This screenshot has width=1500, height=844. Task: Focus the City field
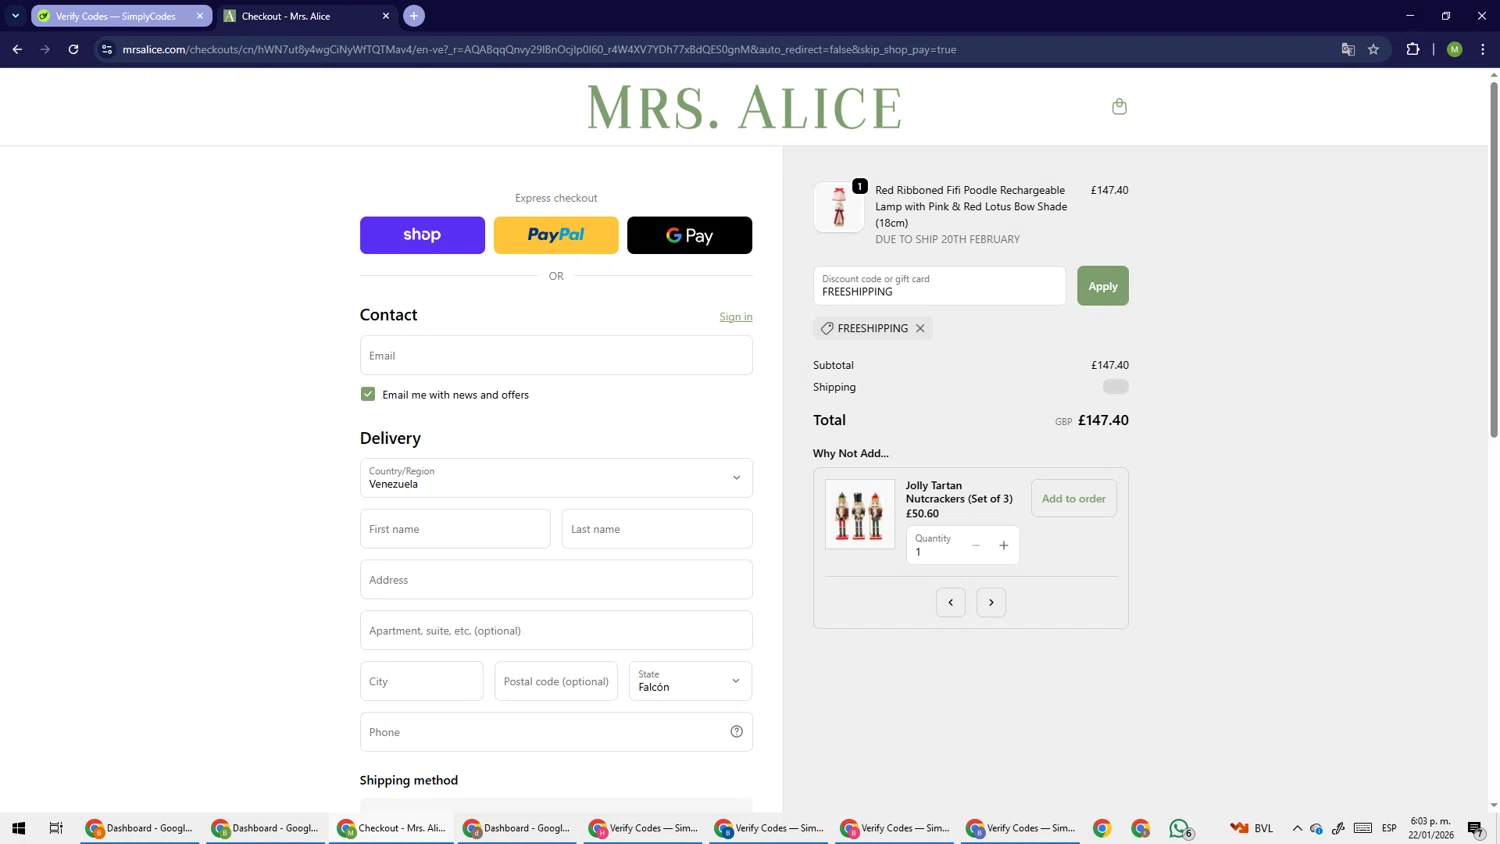click(421, 681)
